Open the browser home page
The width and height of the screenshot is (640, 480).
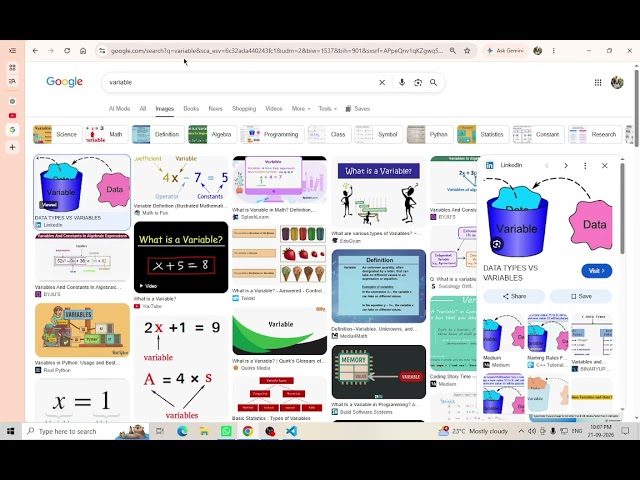click(x=83, y=51)
